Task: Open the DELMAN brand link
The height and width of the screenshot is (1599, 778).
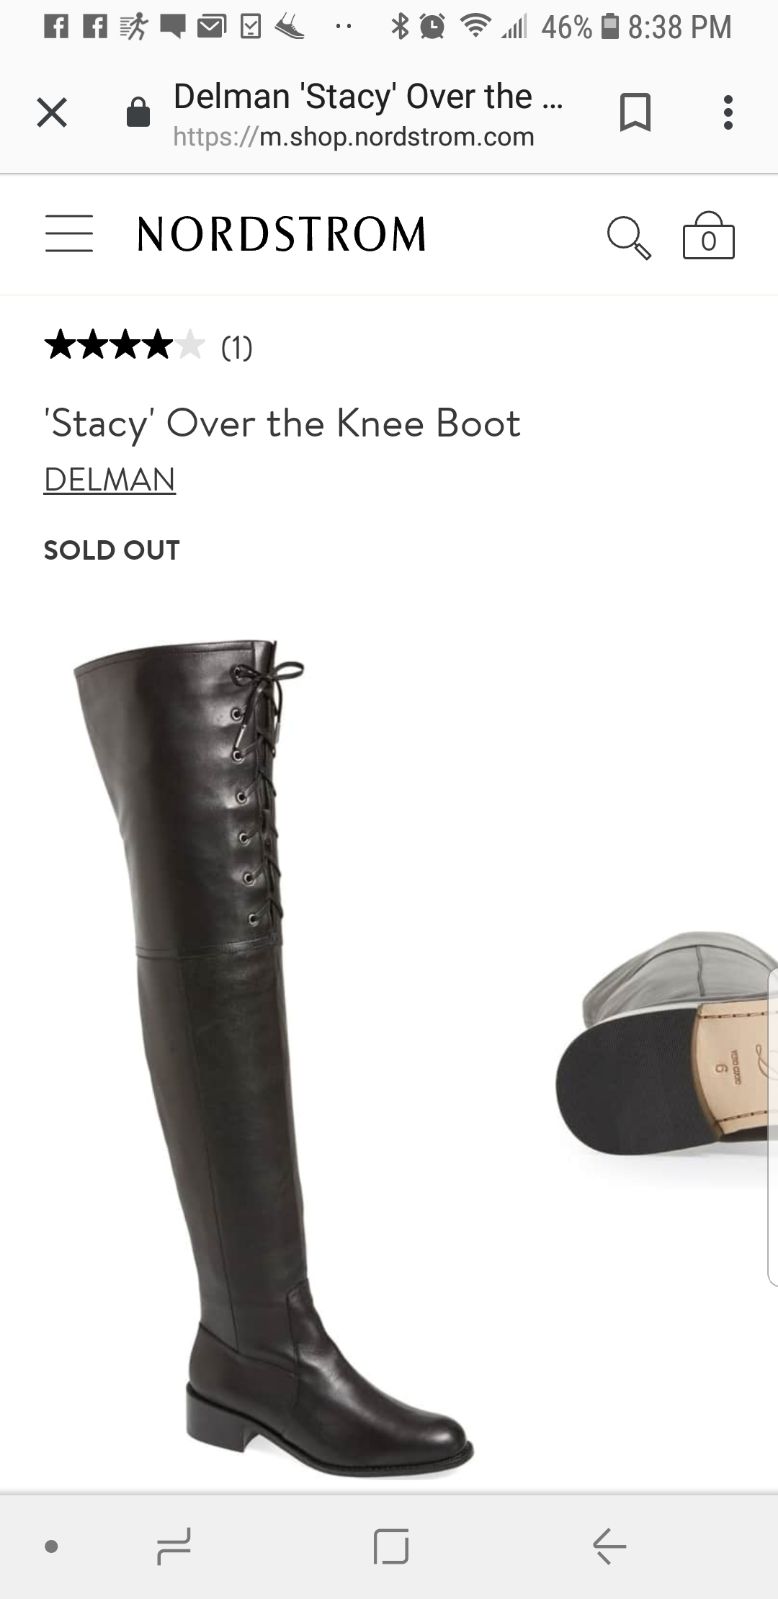Action: (110, 480)
